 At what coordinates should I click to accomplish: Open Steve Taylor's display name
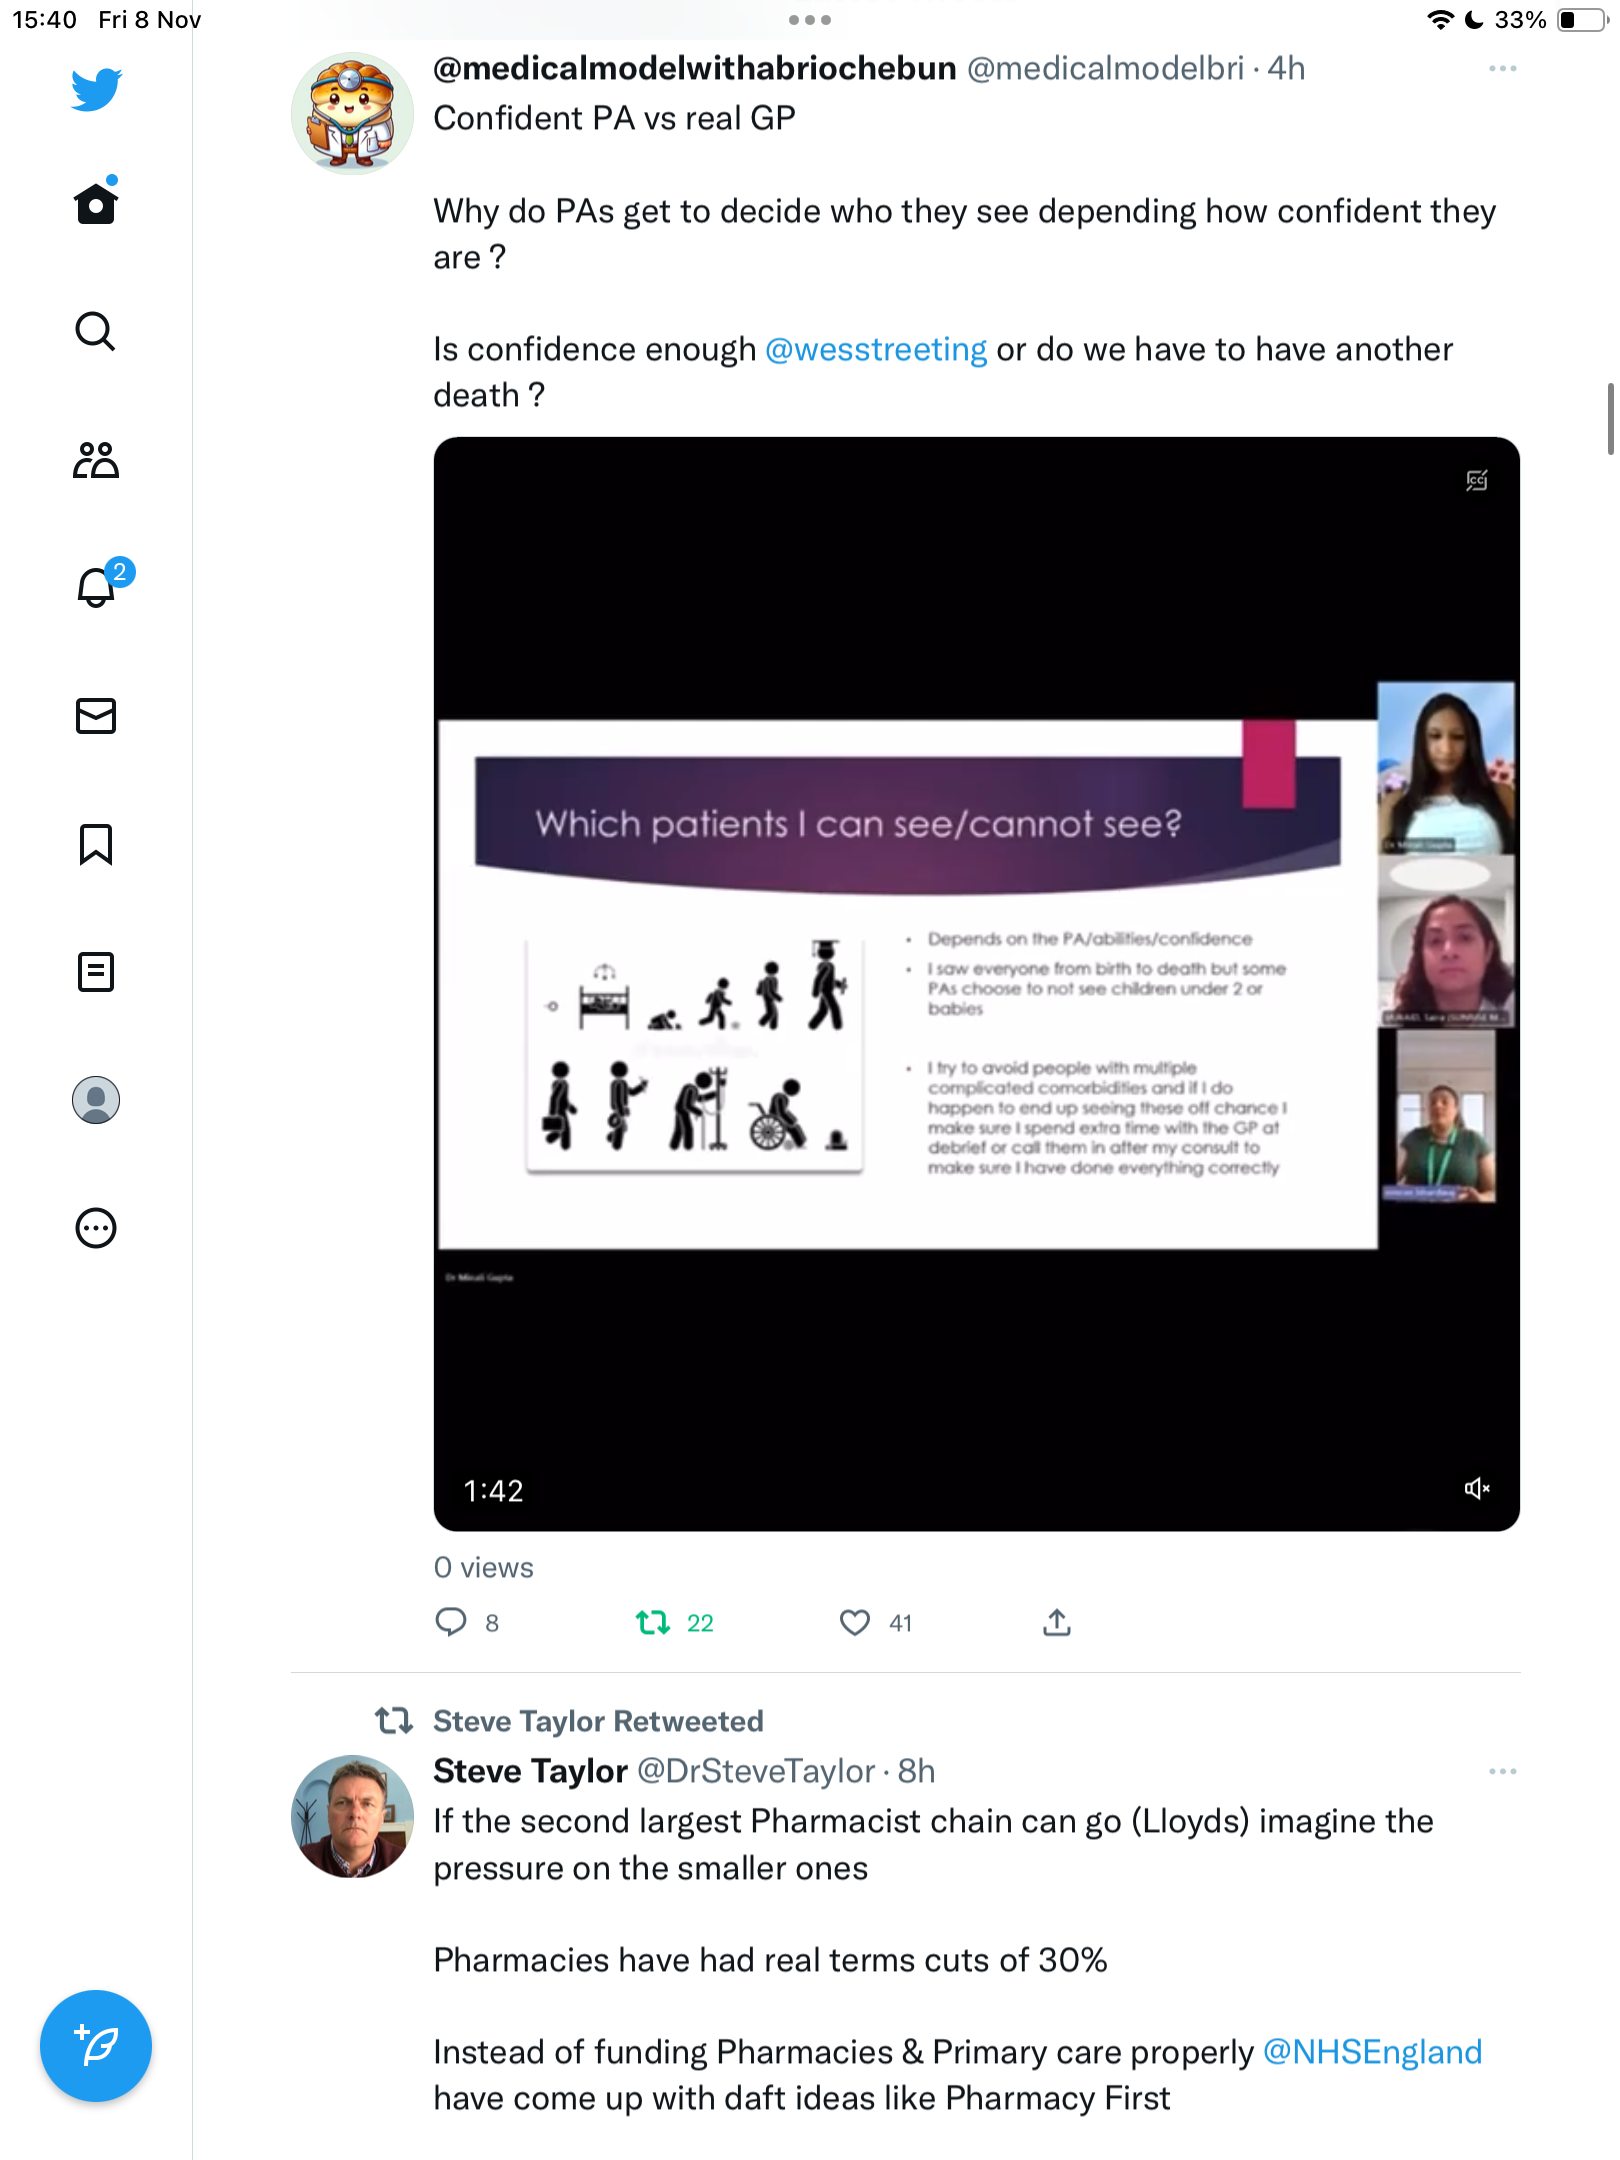(x=530, y=1771)
